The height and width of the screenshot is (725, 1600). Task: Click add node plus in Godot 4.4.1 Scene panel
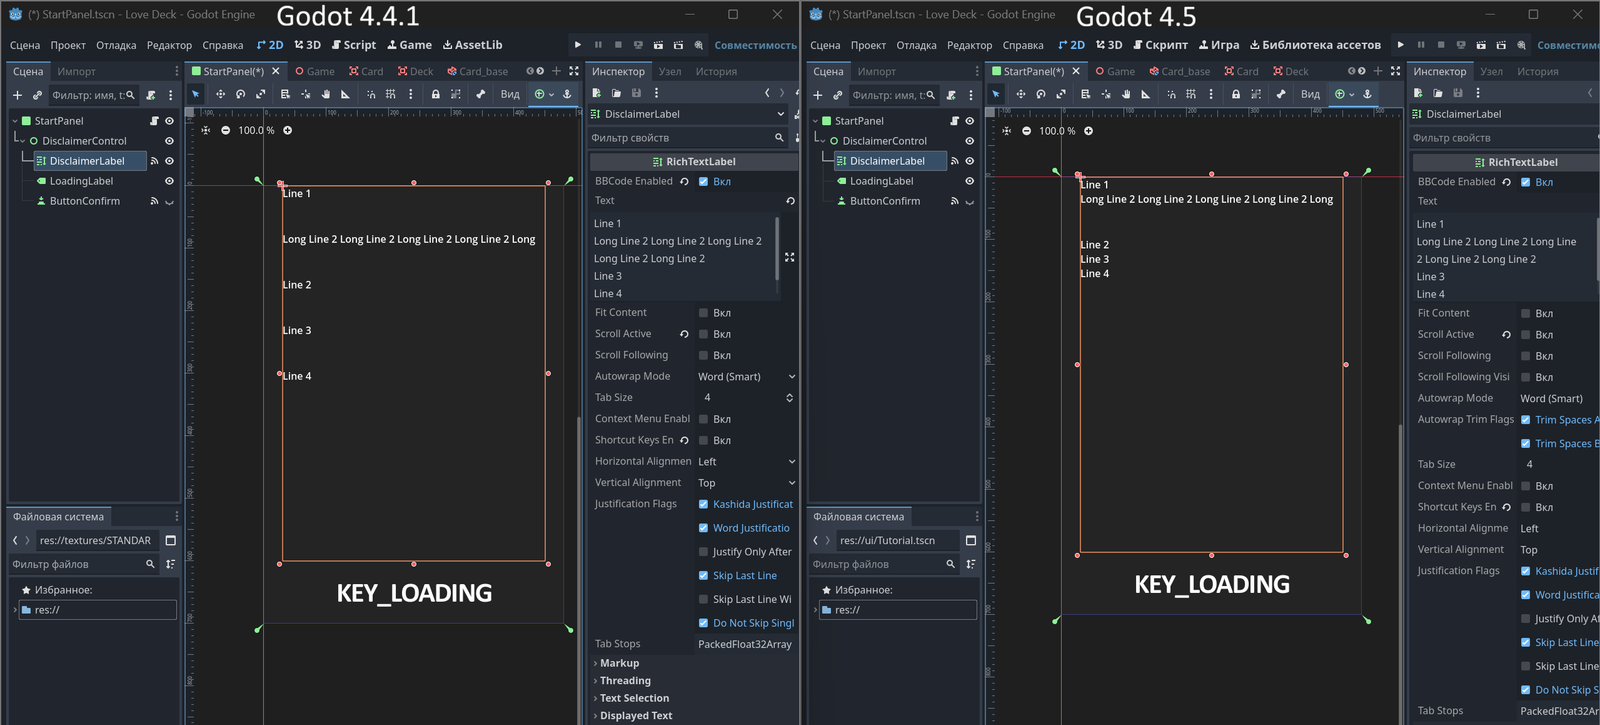click(x=17, y=95)
